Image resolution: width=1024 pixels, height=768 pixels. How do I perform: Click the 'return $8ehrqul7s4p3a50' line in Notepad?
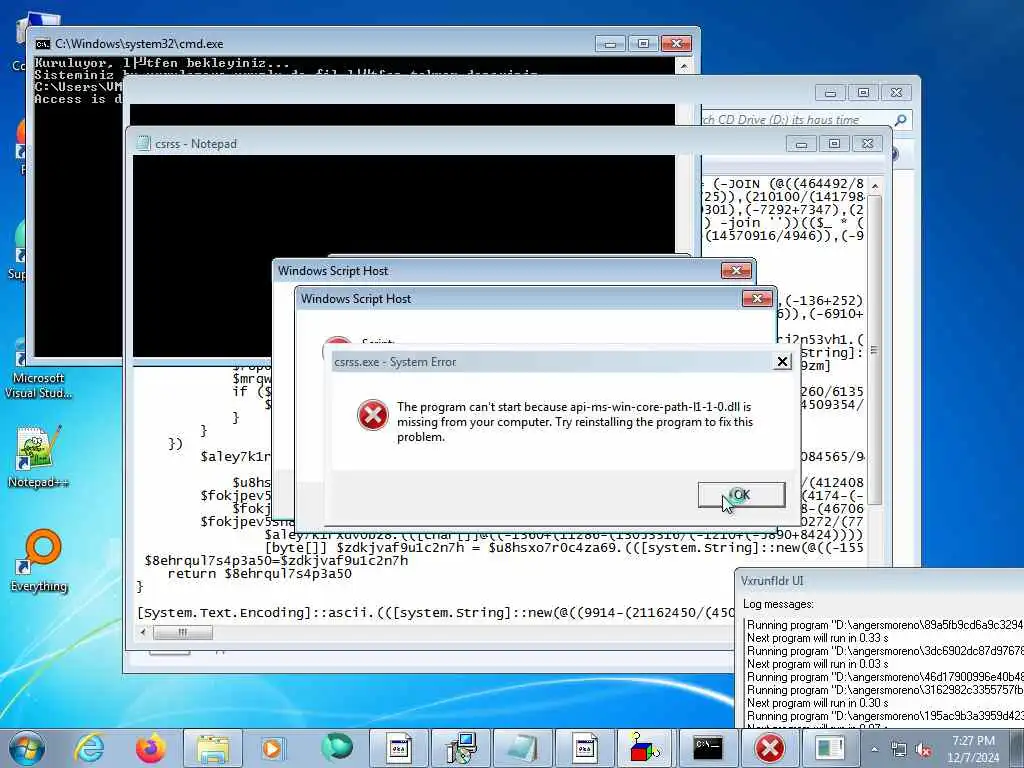[x=259, y=573]
